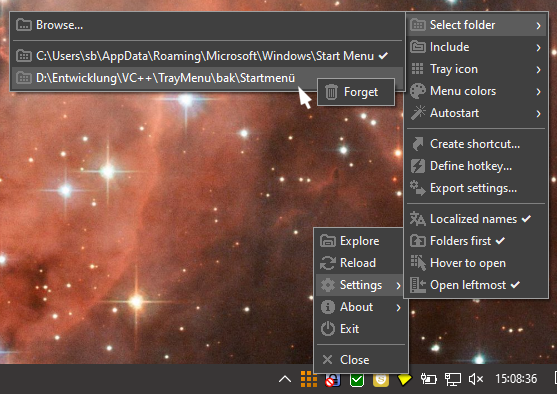557x394 pixels.
Task: Select the C:\Users\sb Start Menu folder path
Action: coord(207,56)
